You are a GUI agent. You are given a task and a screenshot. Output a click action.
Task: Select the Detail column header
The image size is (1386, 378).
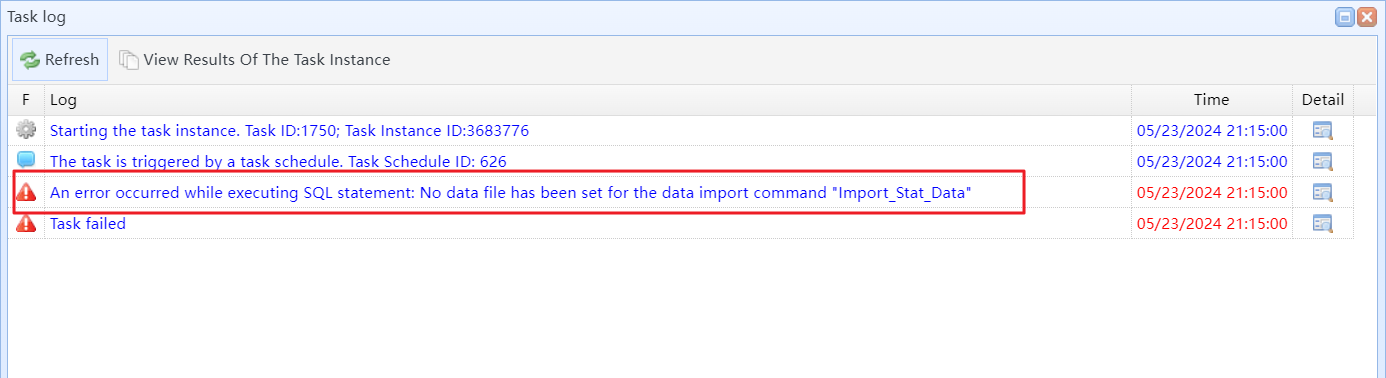click(1323, 100)
